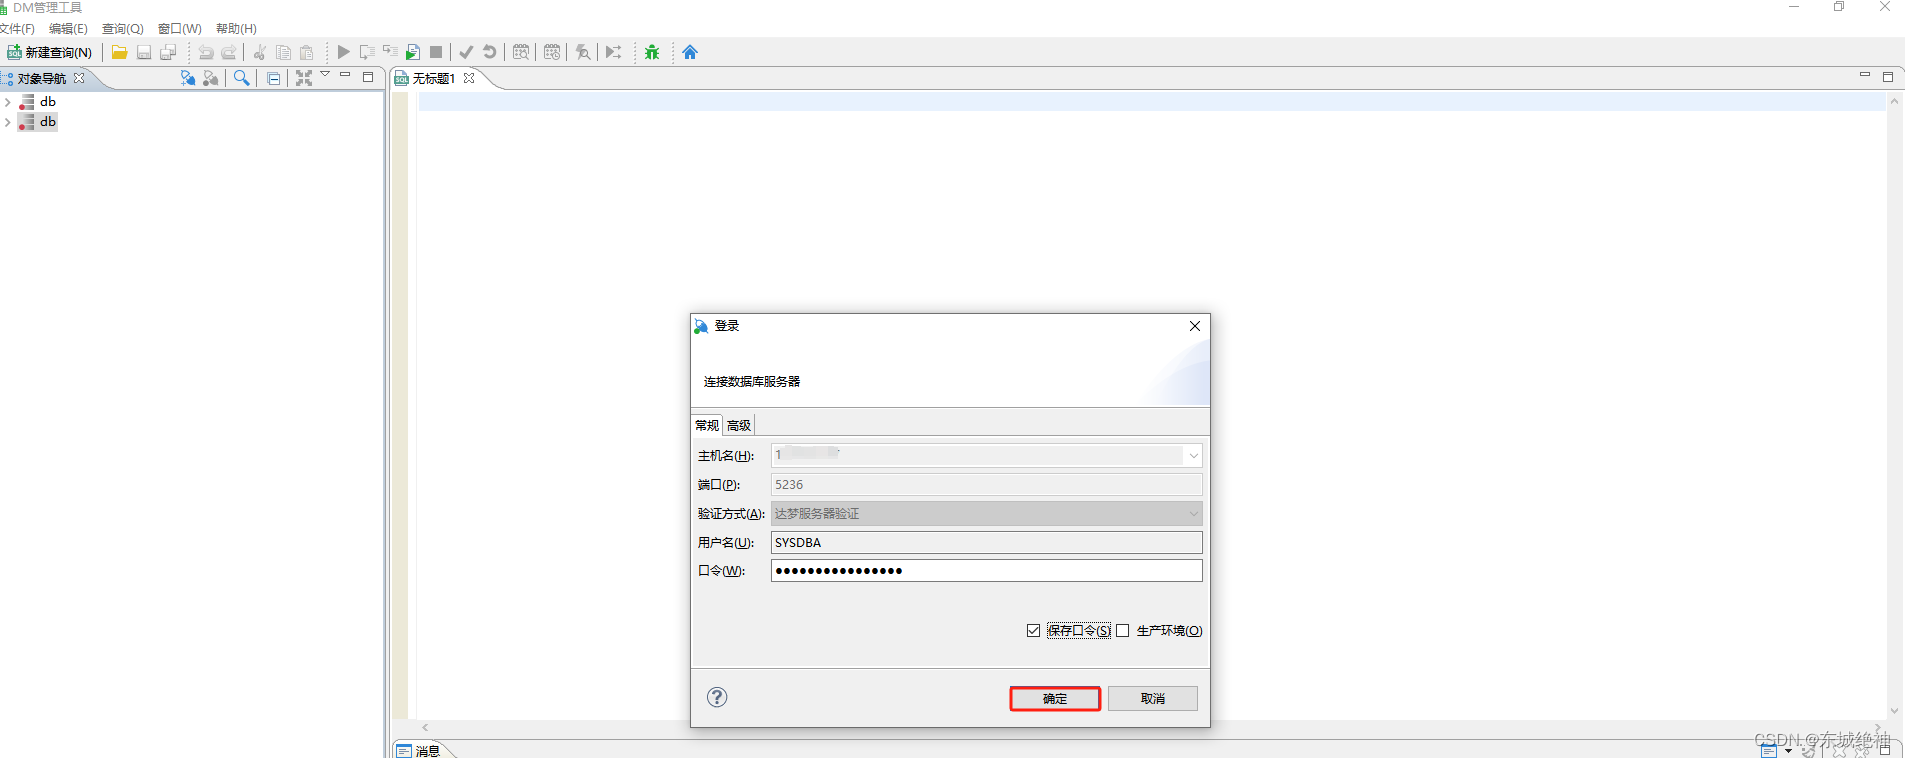Click the 用户名 field containing SYSDBA
Viewport: 1905px width, 758px height.
(x=986, y=543)
